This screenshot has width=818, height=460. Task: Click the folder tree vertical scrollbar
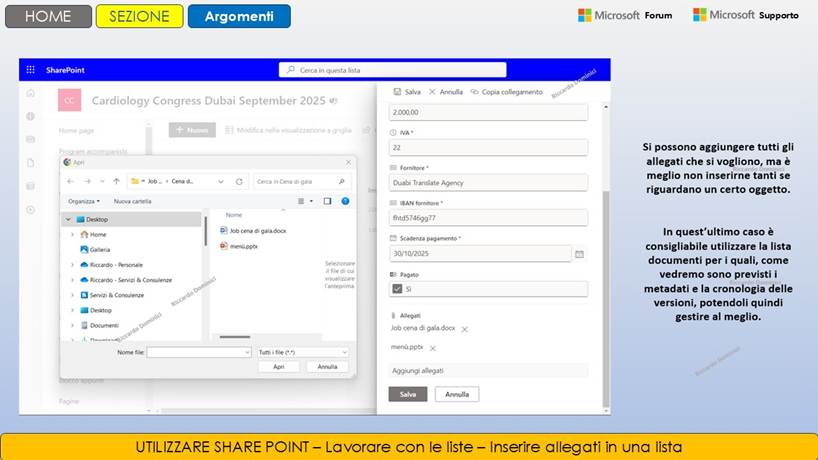tap(206, 231)
